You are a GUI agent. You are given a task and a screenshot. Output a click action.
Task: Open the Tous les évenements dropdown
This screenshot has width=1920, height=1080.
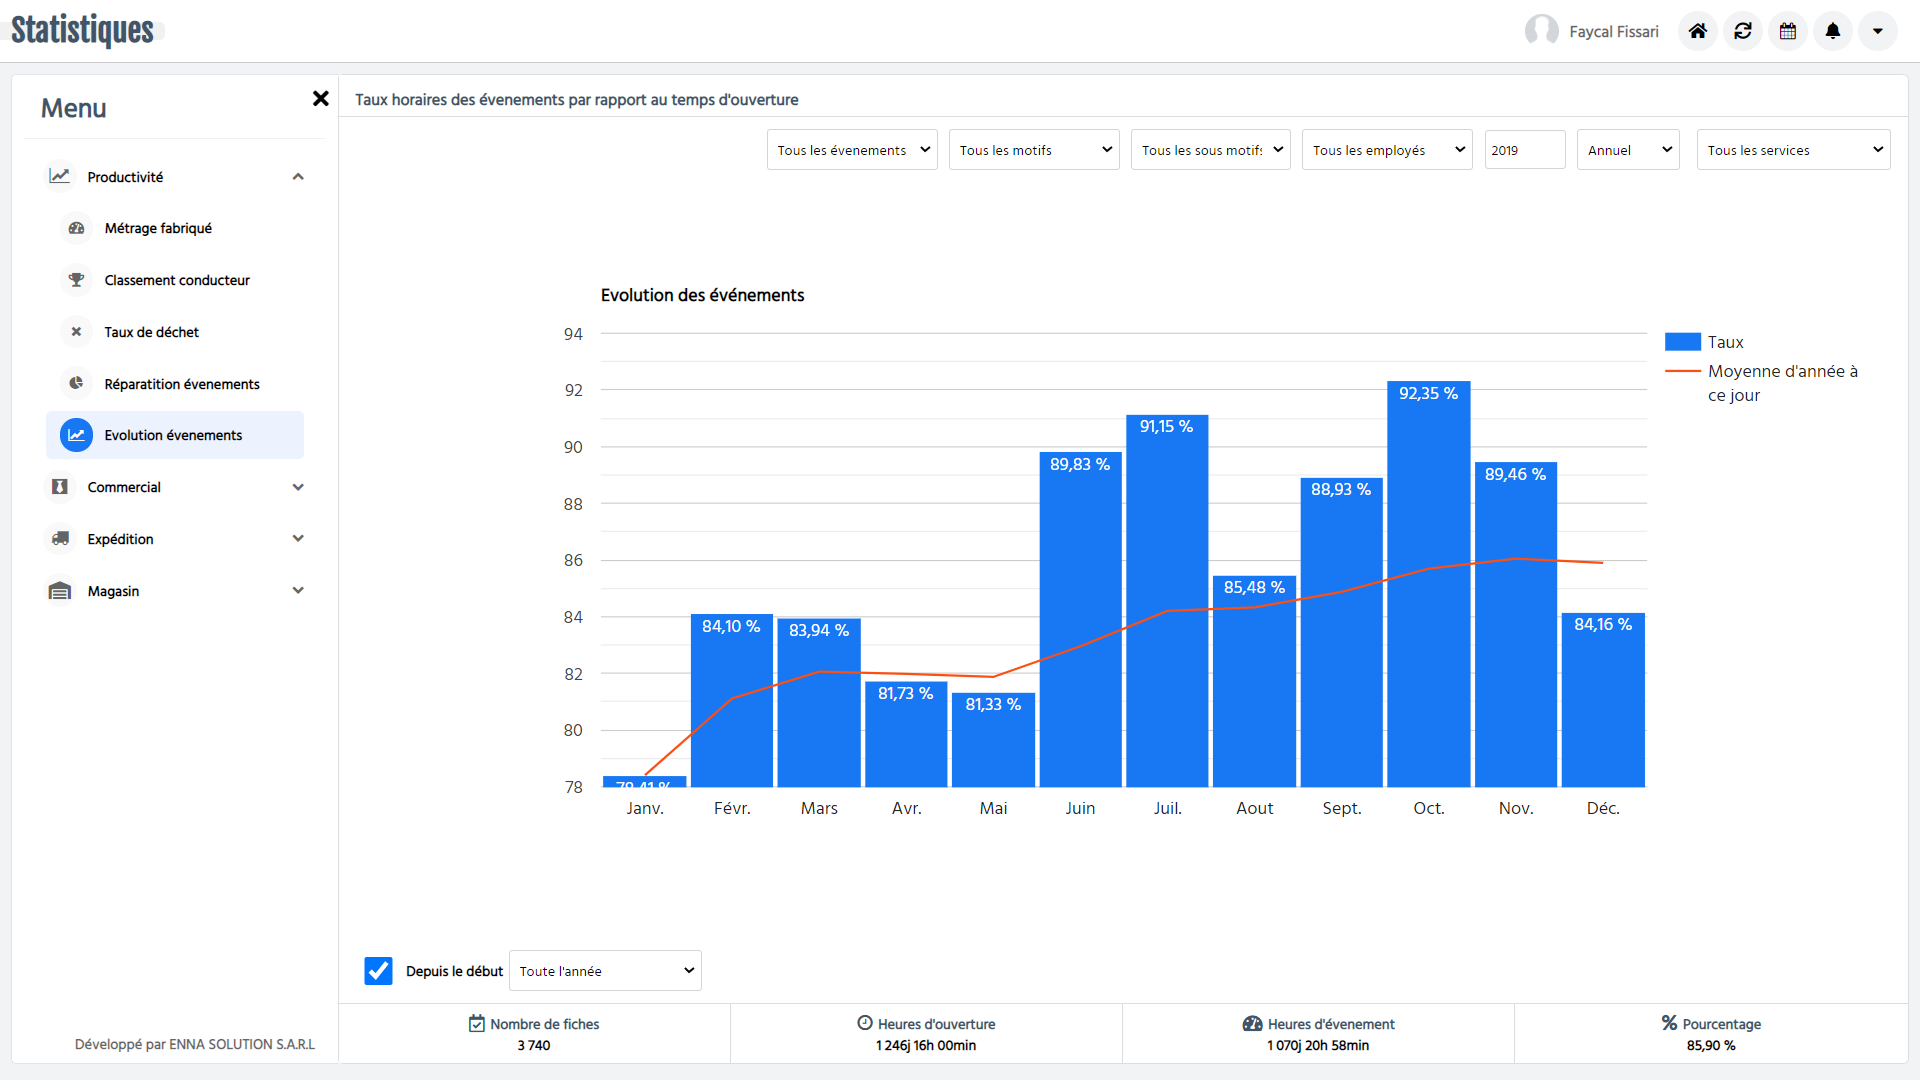[x=852, y=150]
